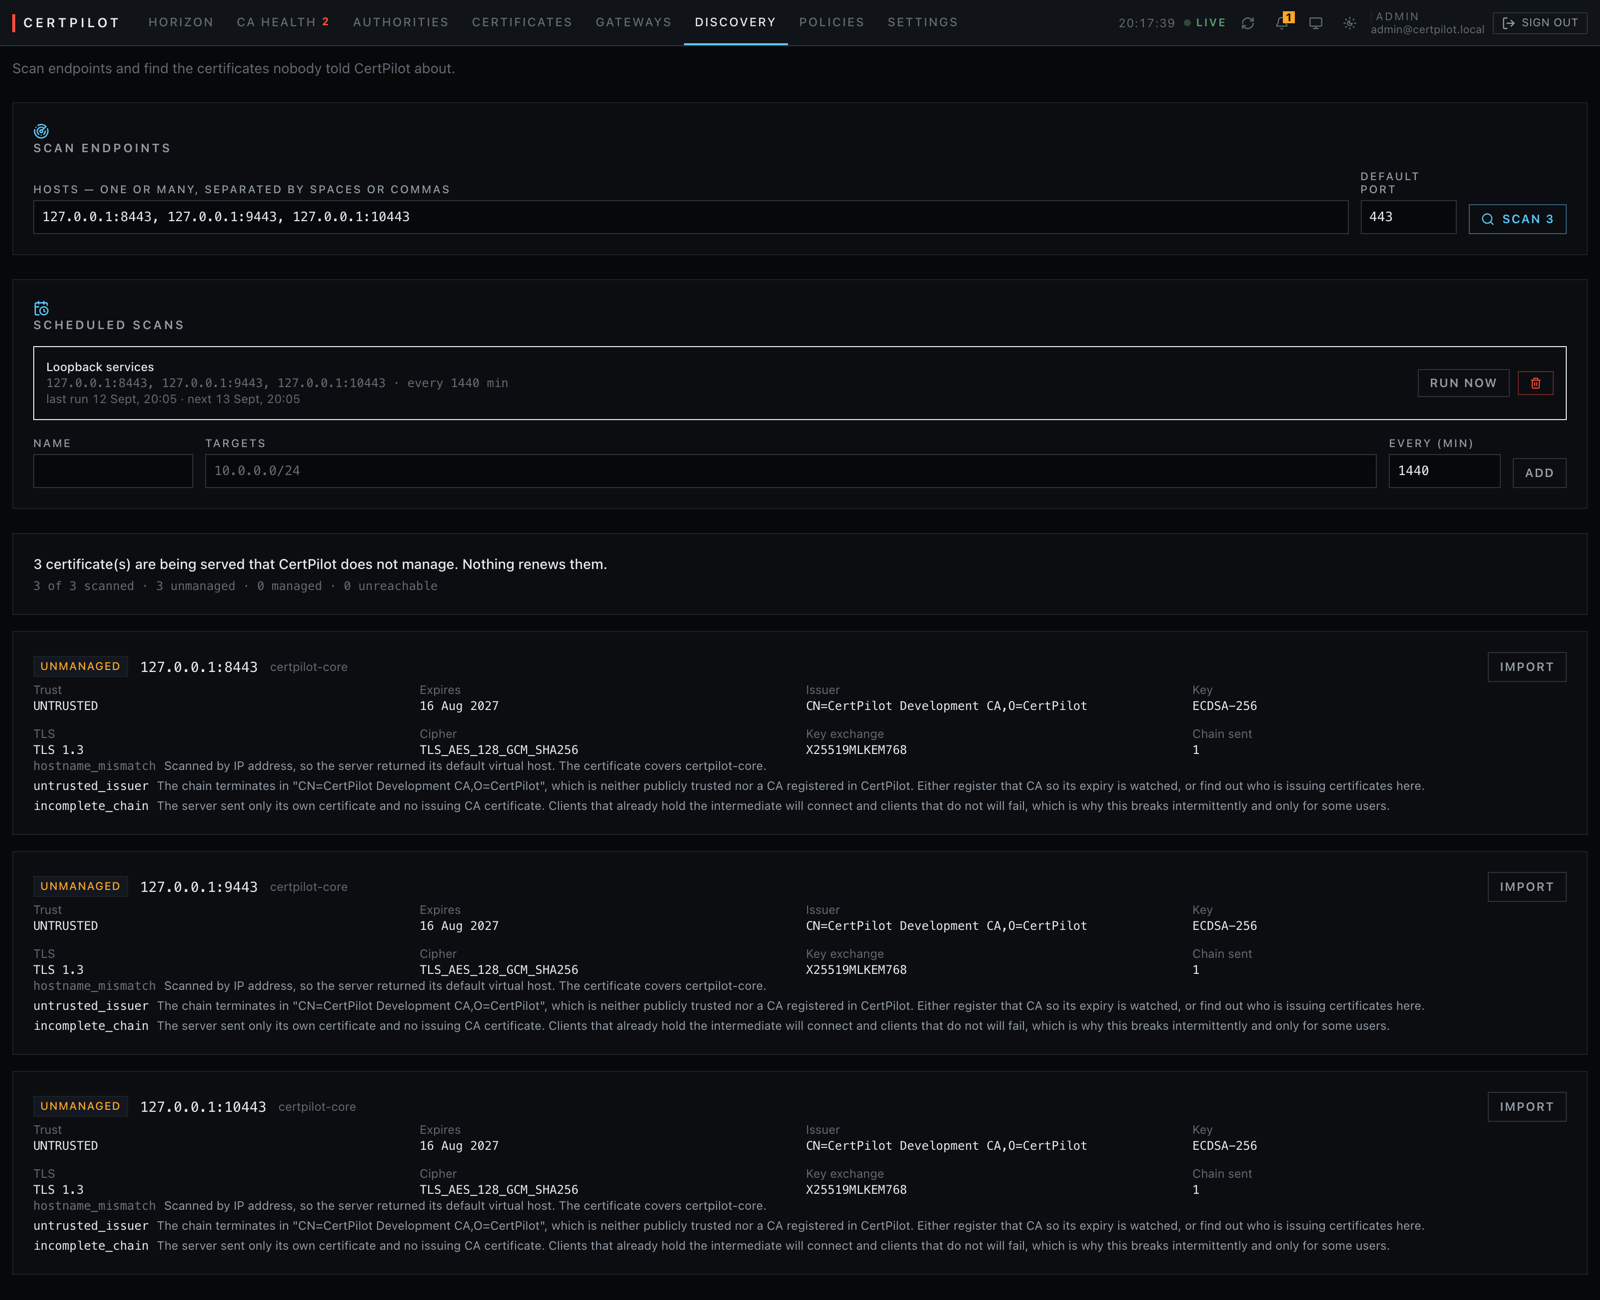Click the 127.0.0.1:10443 endpoint heading

click(x=203, y=1107)
